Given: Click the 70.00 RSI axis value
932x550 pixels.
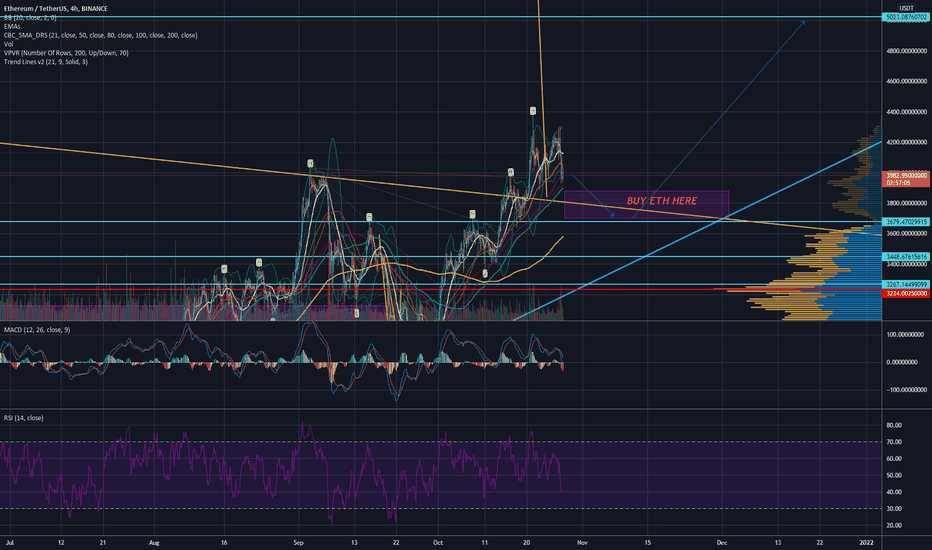Looking at the screenshot, I should [x=894, y=442].
